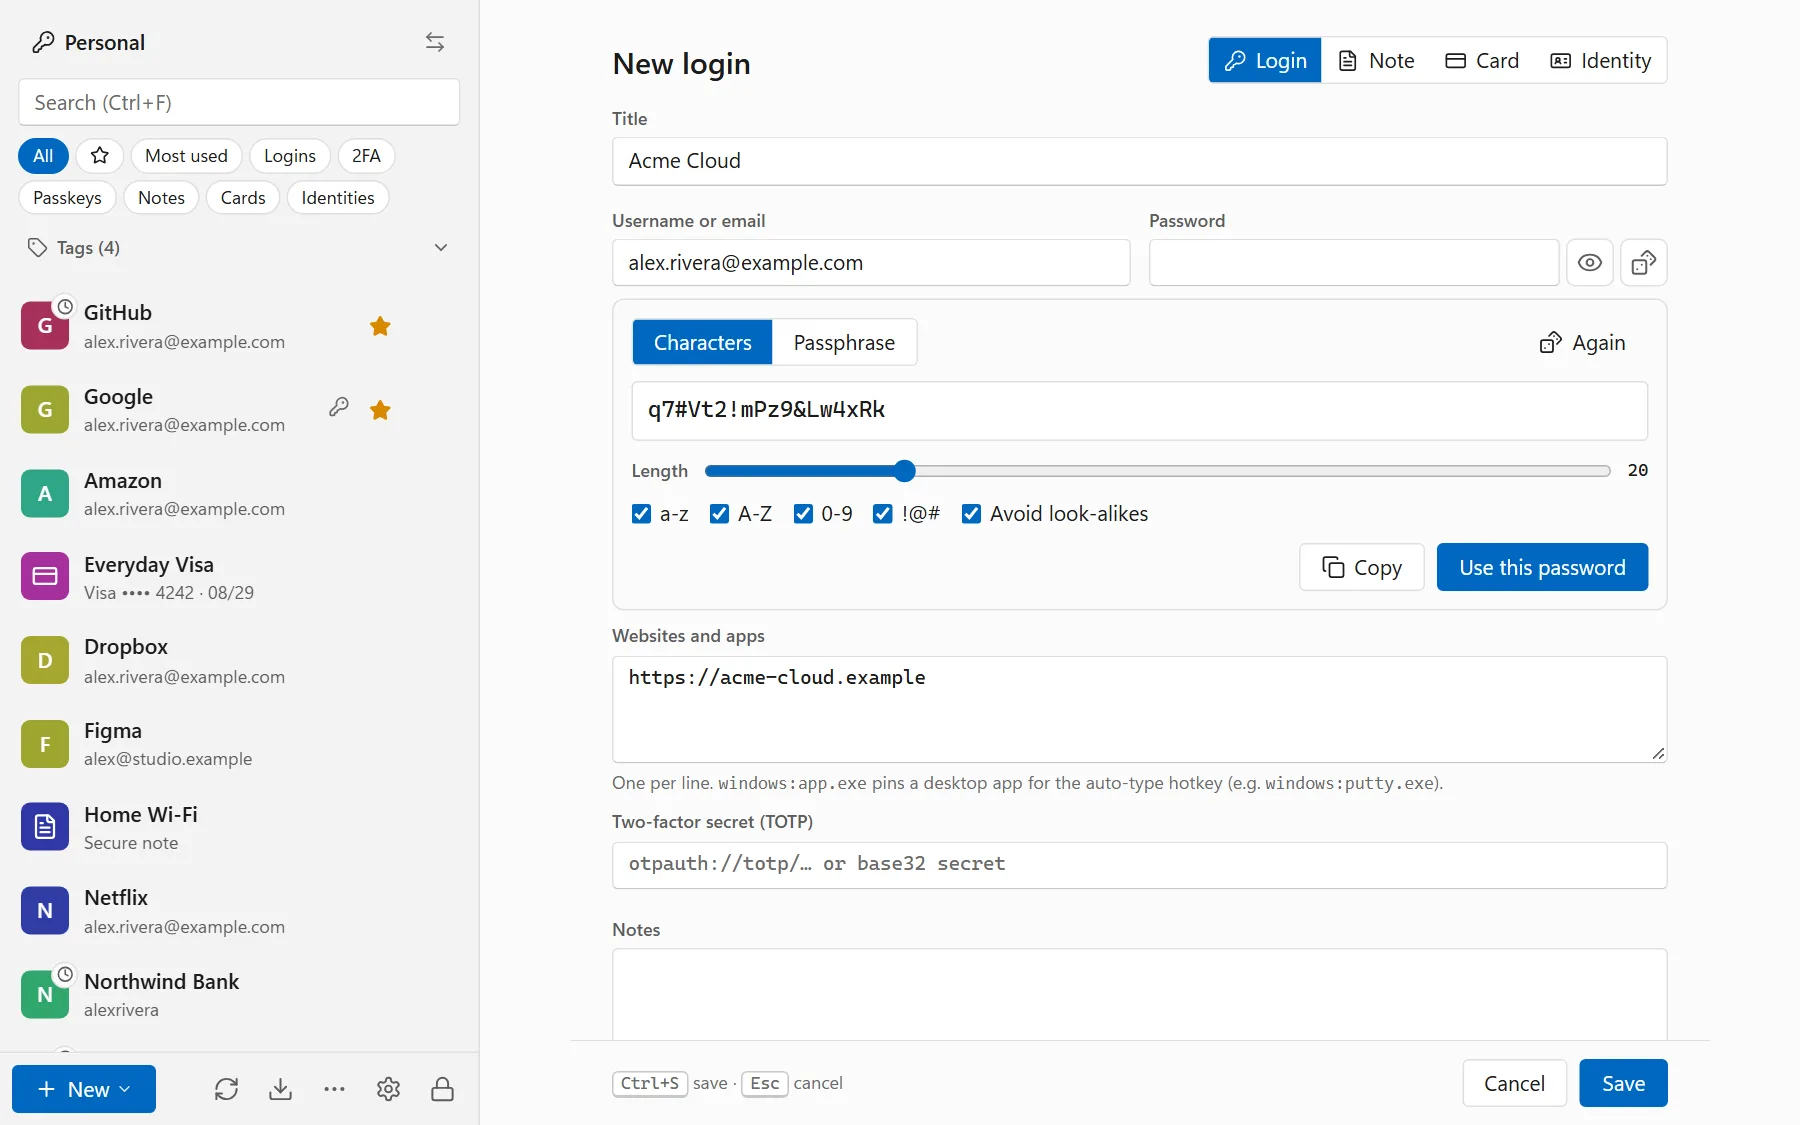
Task: Filter list by Passkeys
Action: (x=67, y=198)
